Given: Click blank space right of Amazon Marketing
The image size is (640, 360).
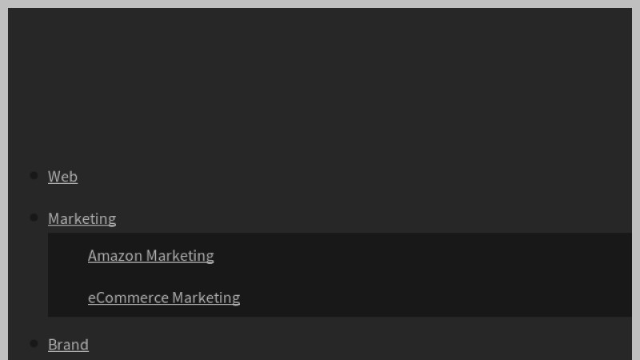Looking at the screenshot, I should pos(423,256).
